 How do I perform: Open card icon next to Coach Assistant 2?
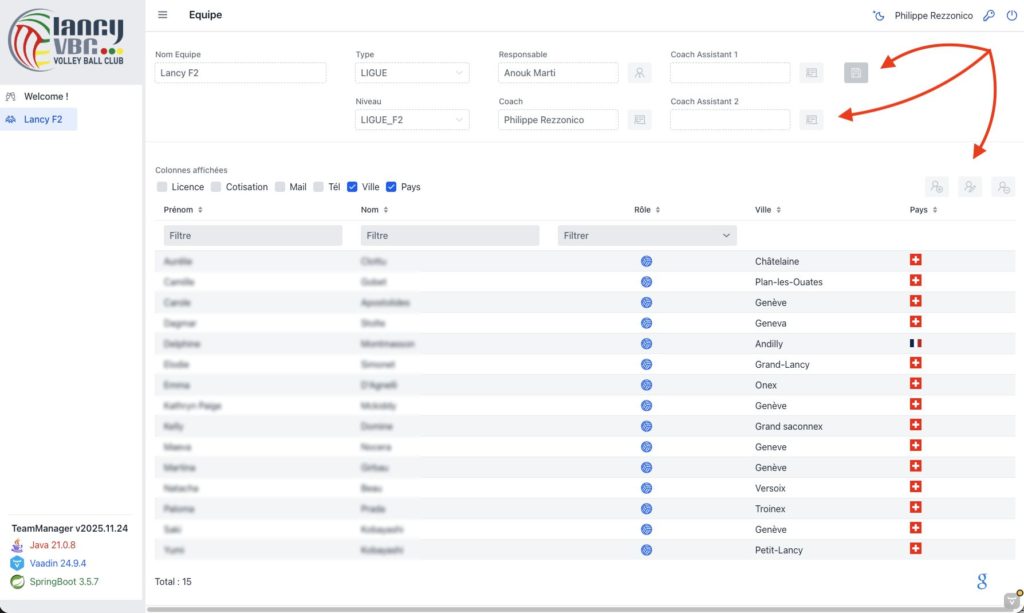coord(811,120)
